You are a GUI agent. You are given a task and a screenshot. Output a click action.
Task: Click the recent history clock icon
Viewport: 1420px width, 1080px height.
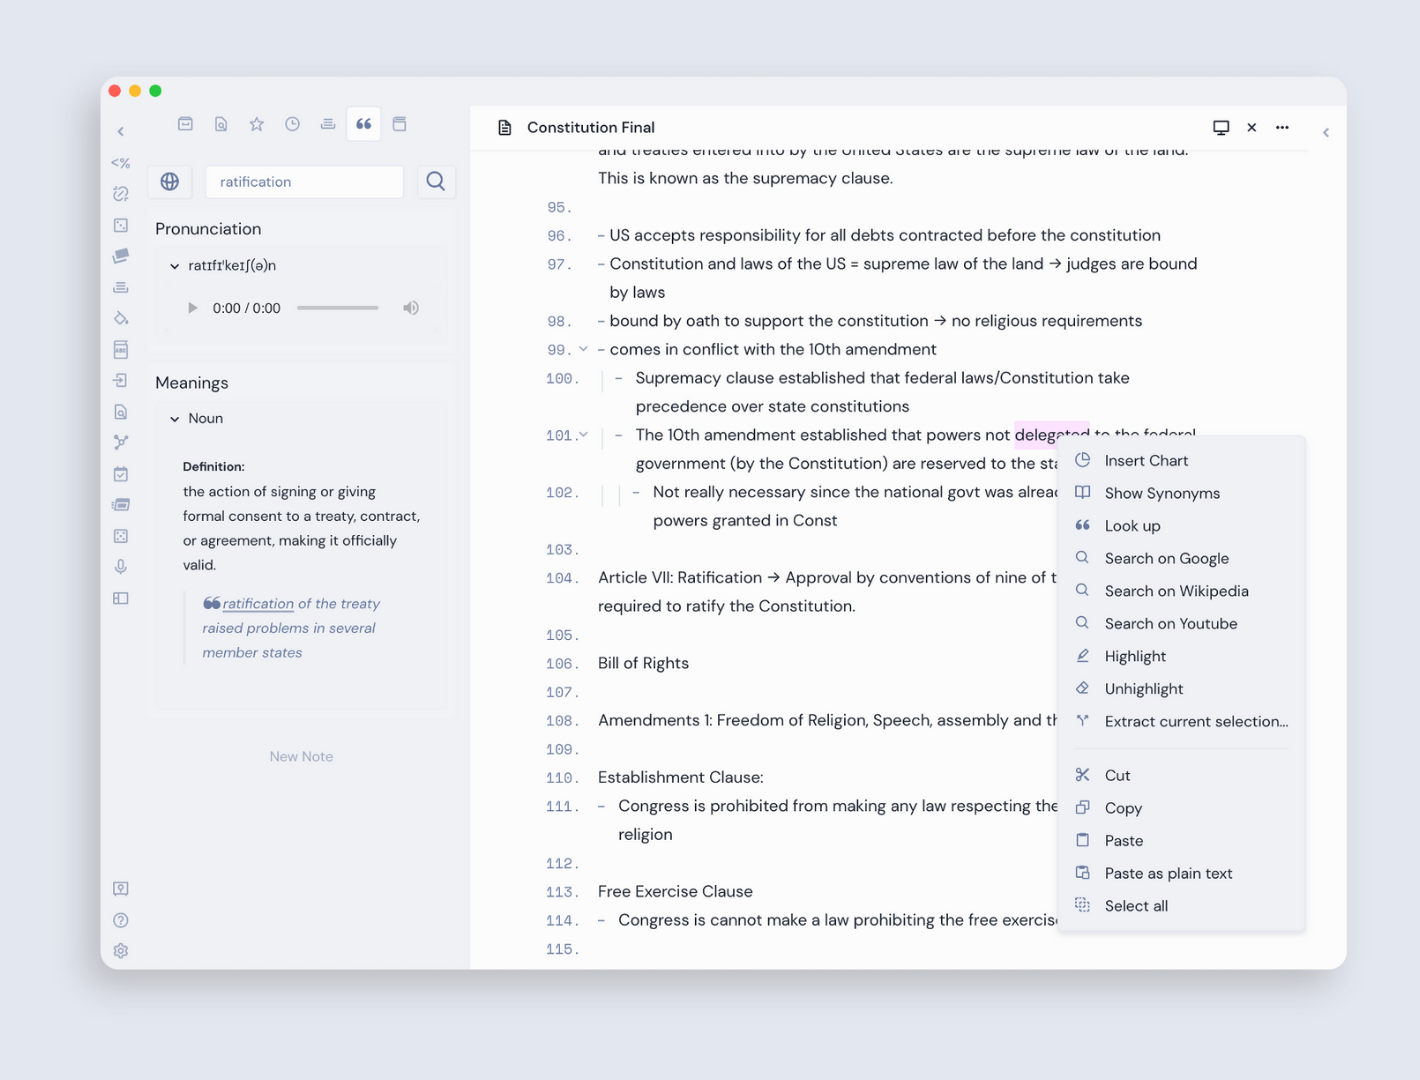pos(292,124)
